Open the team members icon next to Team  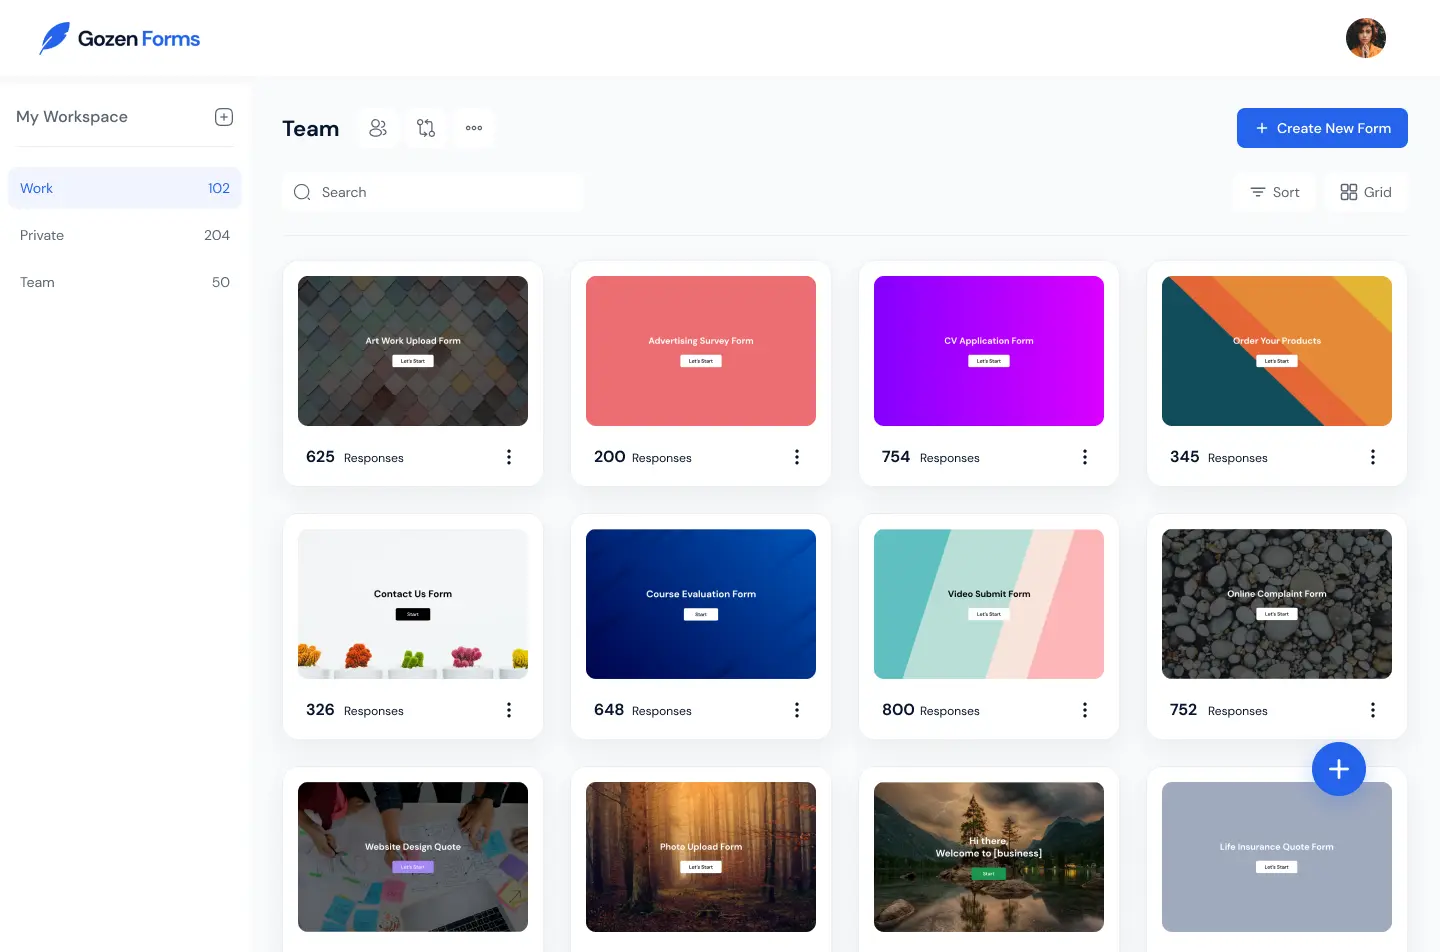click(378, 128)
